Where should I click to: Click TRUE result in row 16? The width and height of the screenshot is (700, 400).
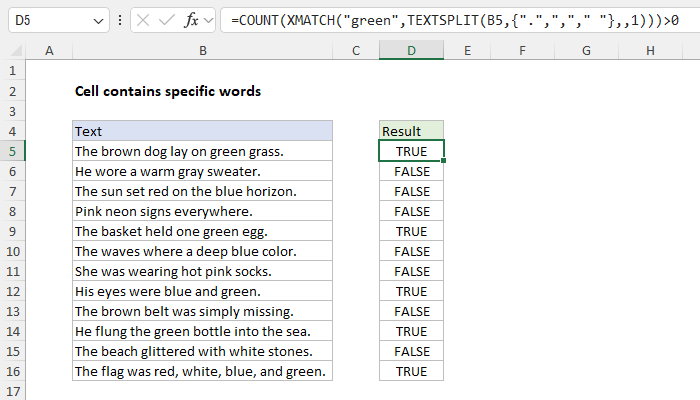(411, 371)
